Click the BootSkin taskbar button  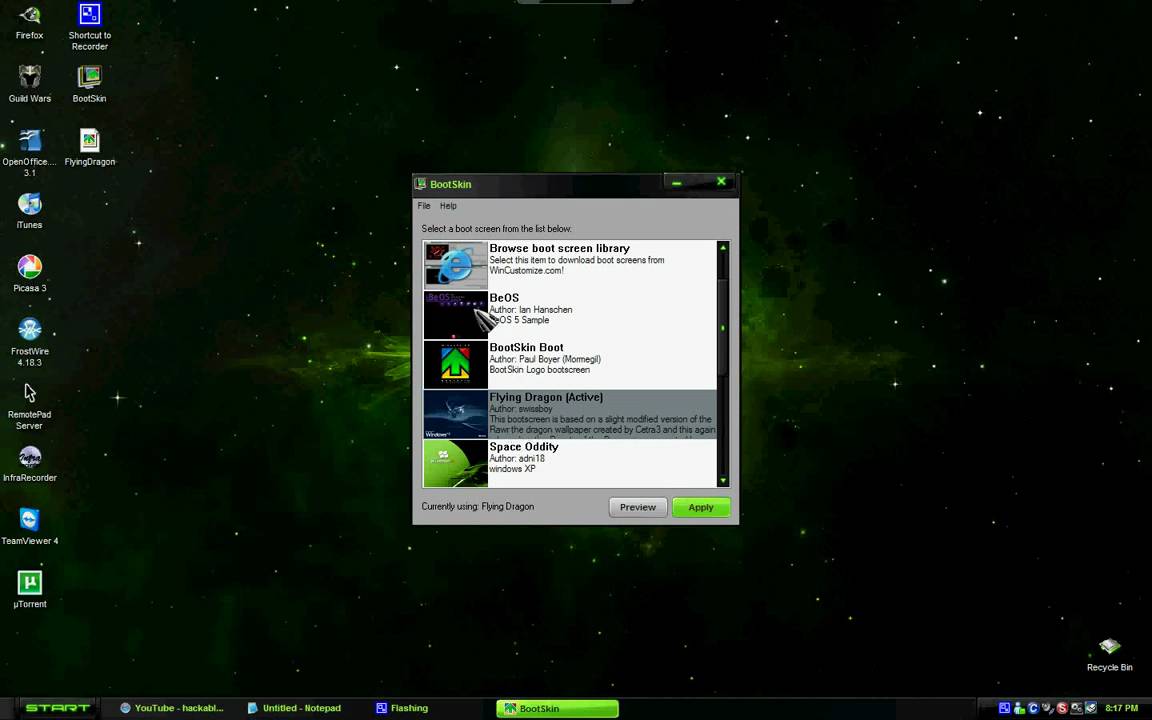(558, 708)
